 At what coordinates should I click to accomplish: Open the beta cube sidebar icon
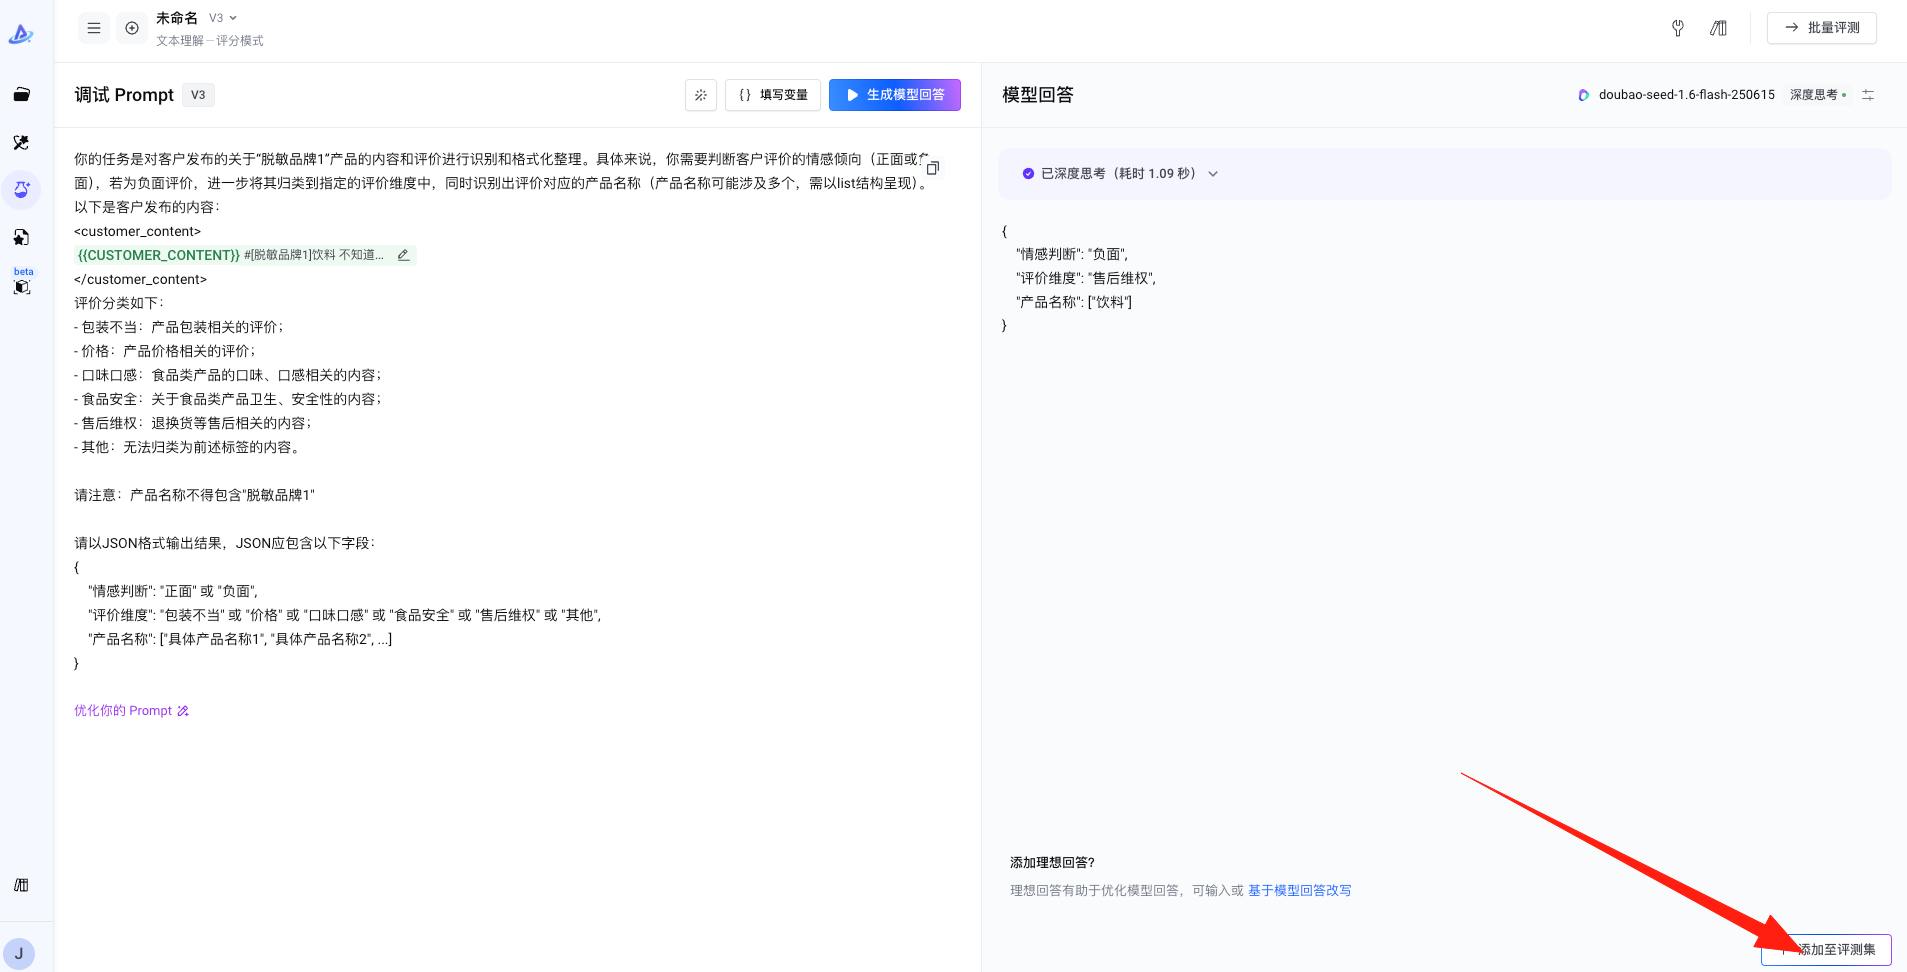tap(22, 286)
